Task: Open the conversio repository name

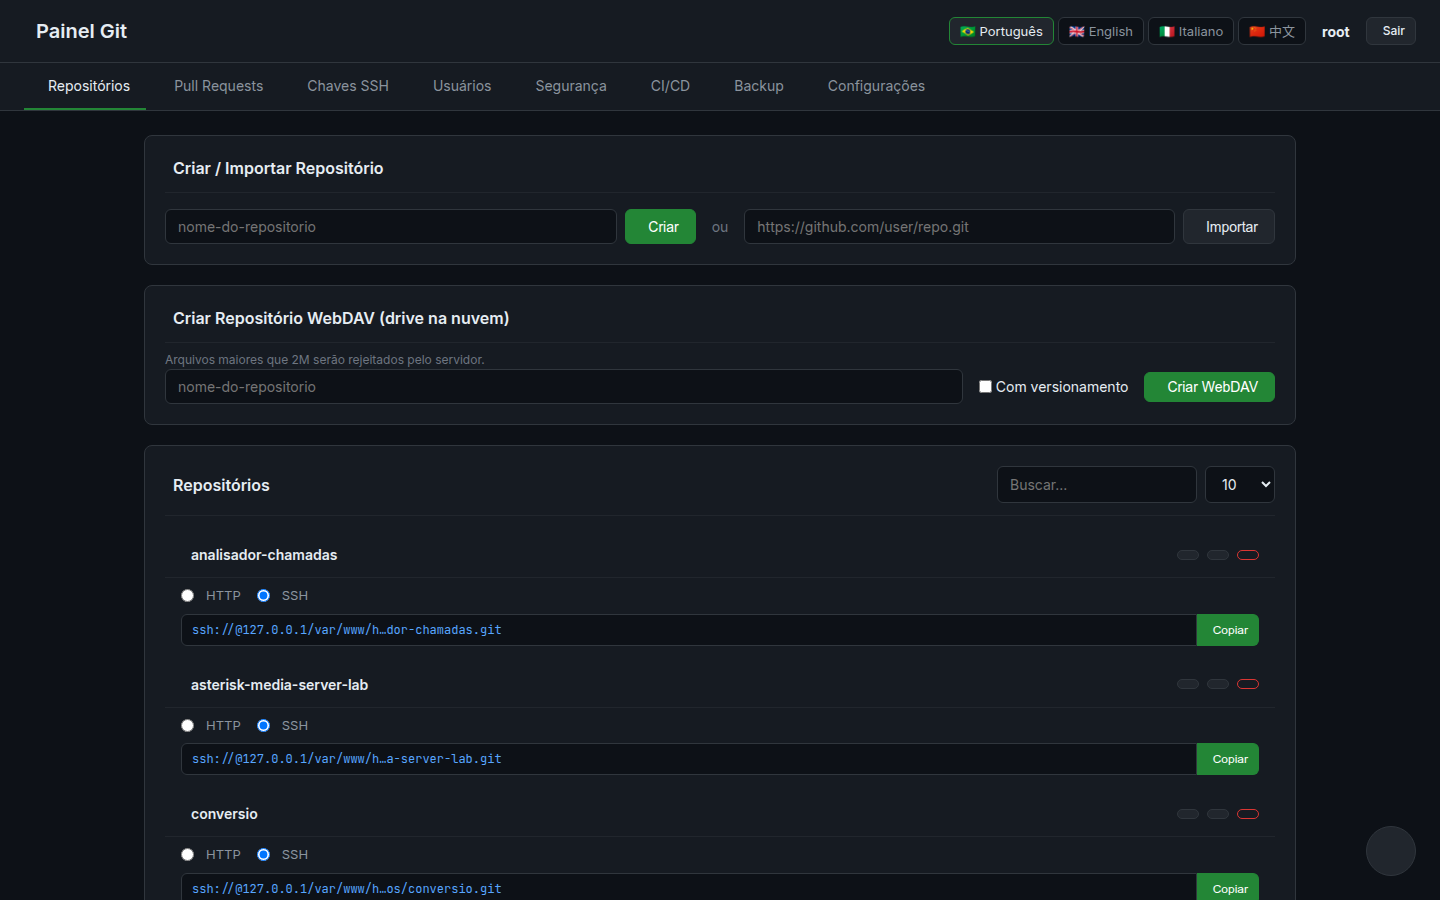Action: click(224, 814)
